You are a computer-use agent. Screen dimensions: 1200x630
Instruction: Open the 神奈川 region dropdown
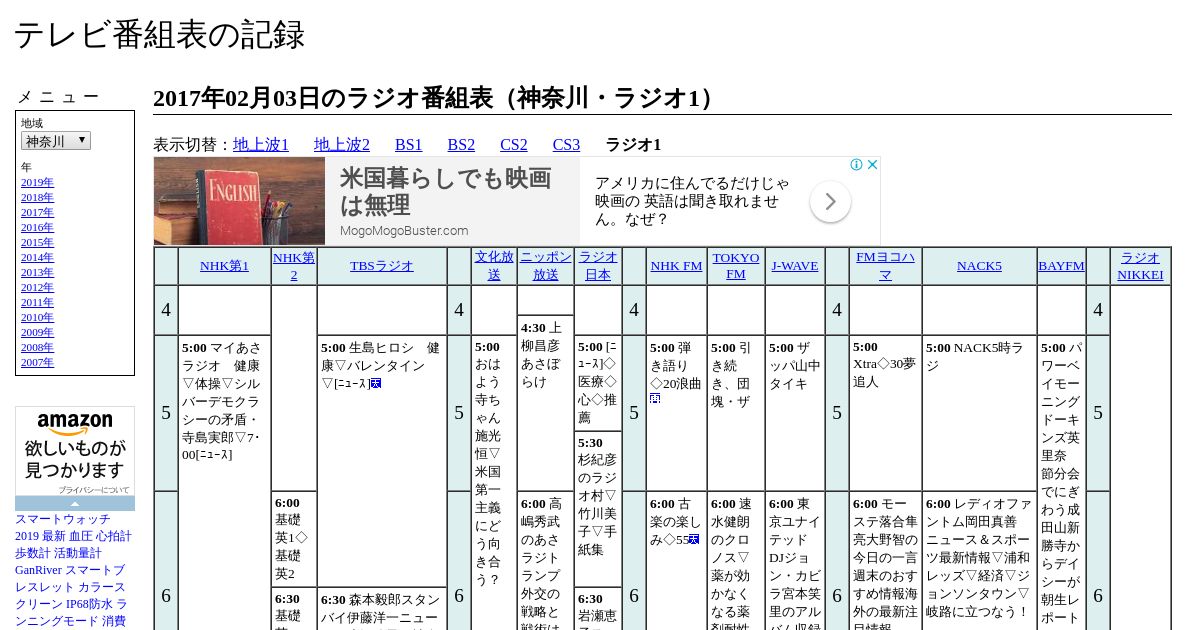56,141
